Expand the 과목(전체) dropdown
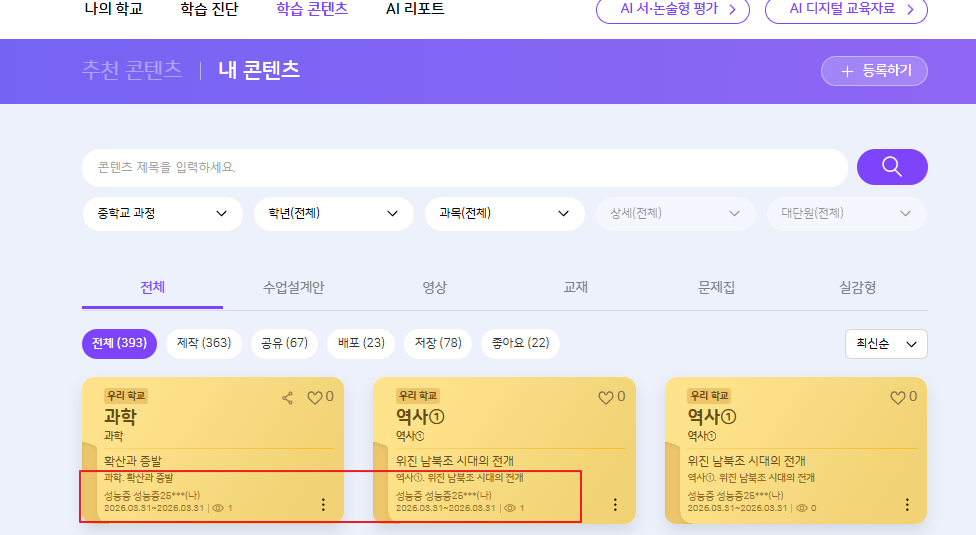This screenshot has width=976, height=535. point(504,214)
